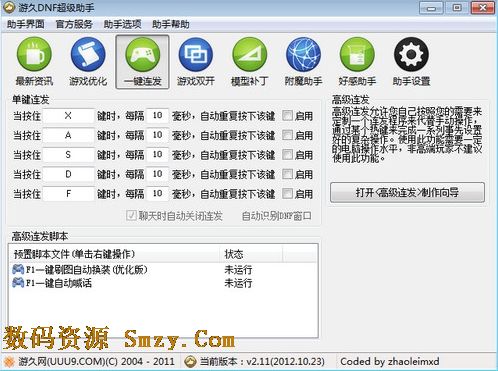The height and width of the screenshot is (371, 498).
Task: Click the Coded by zhaoleimxd status text
Action: 390,362
